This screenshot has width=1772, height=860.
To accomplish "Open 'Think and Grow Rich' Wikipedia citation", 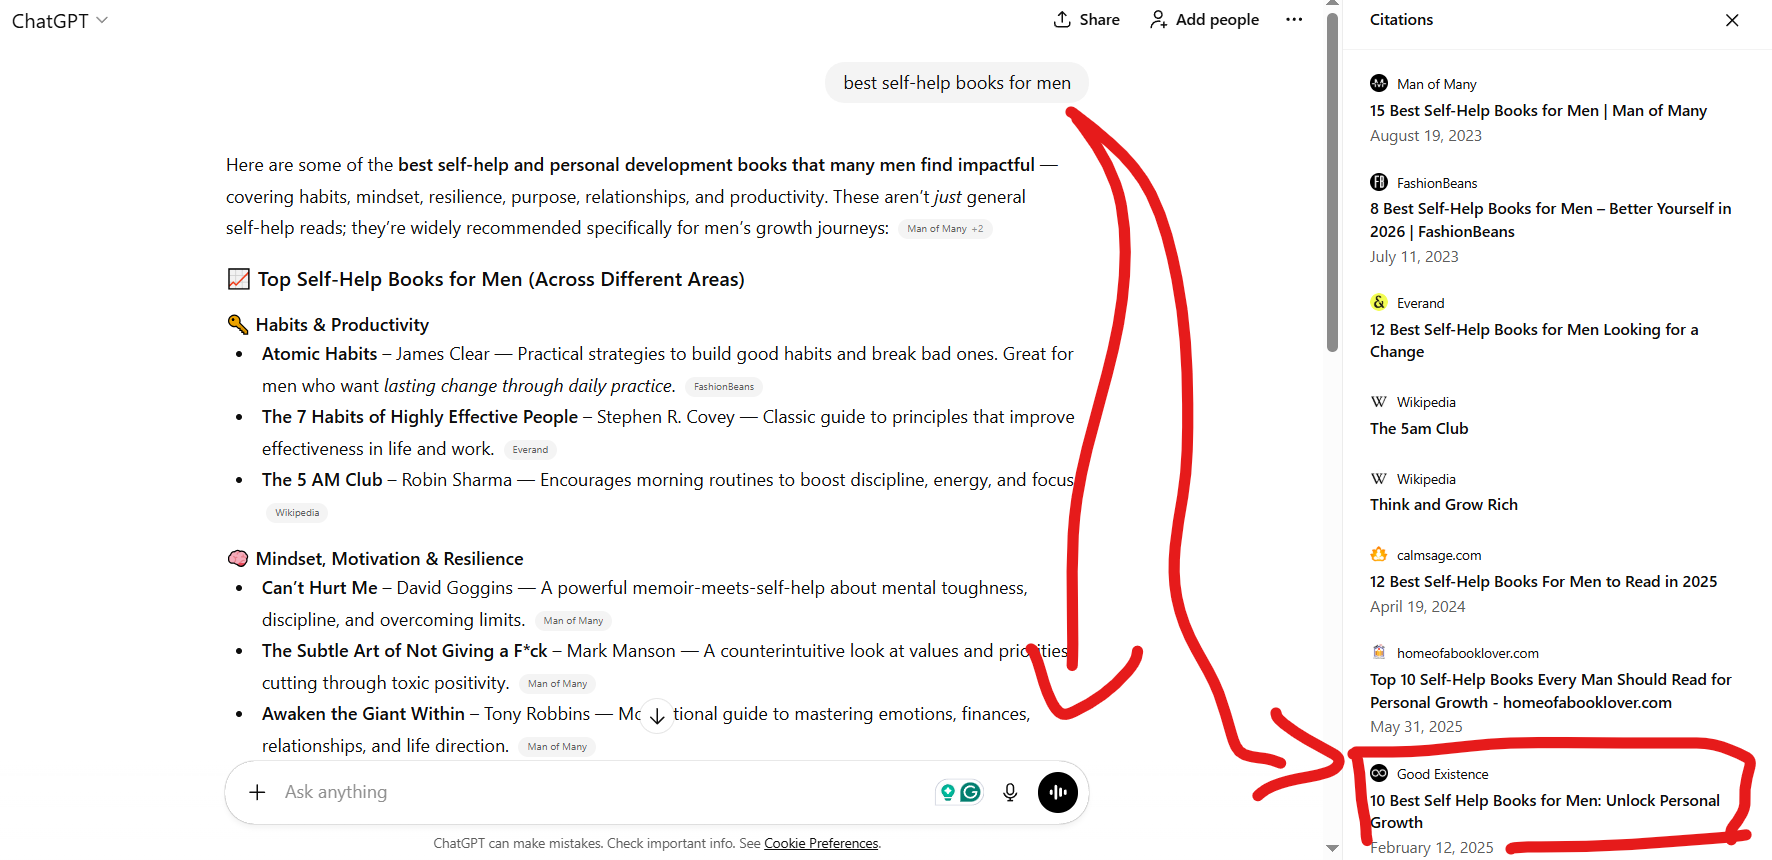I will 1444,505.
